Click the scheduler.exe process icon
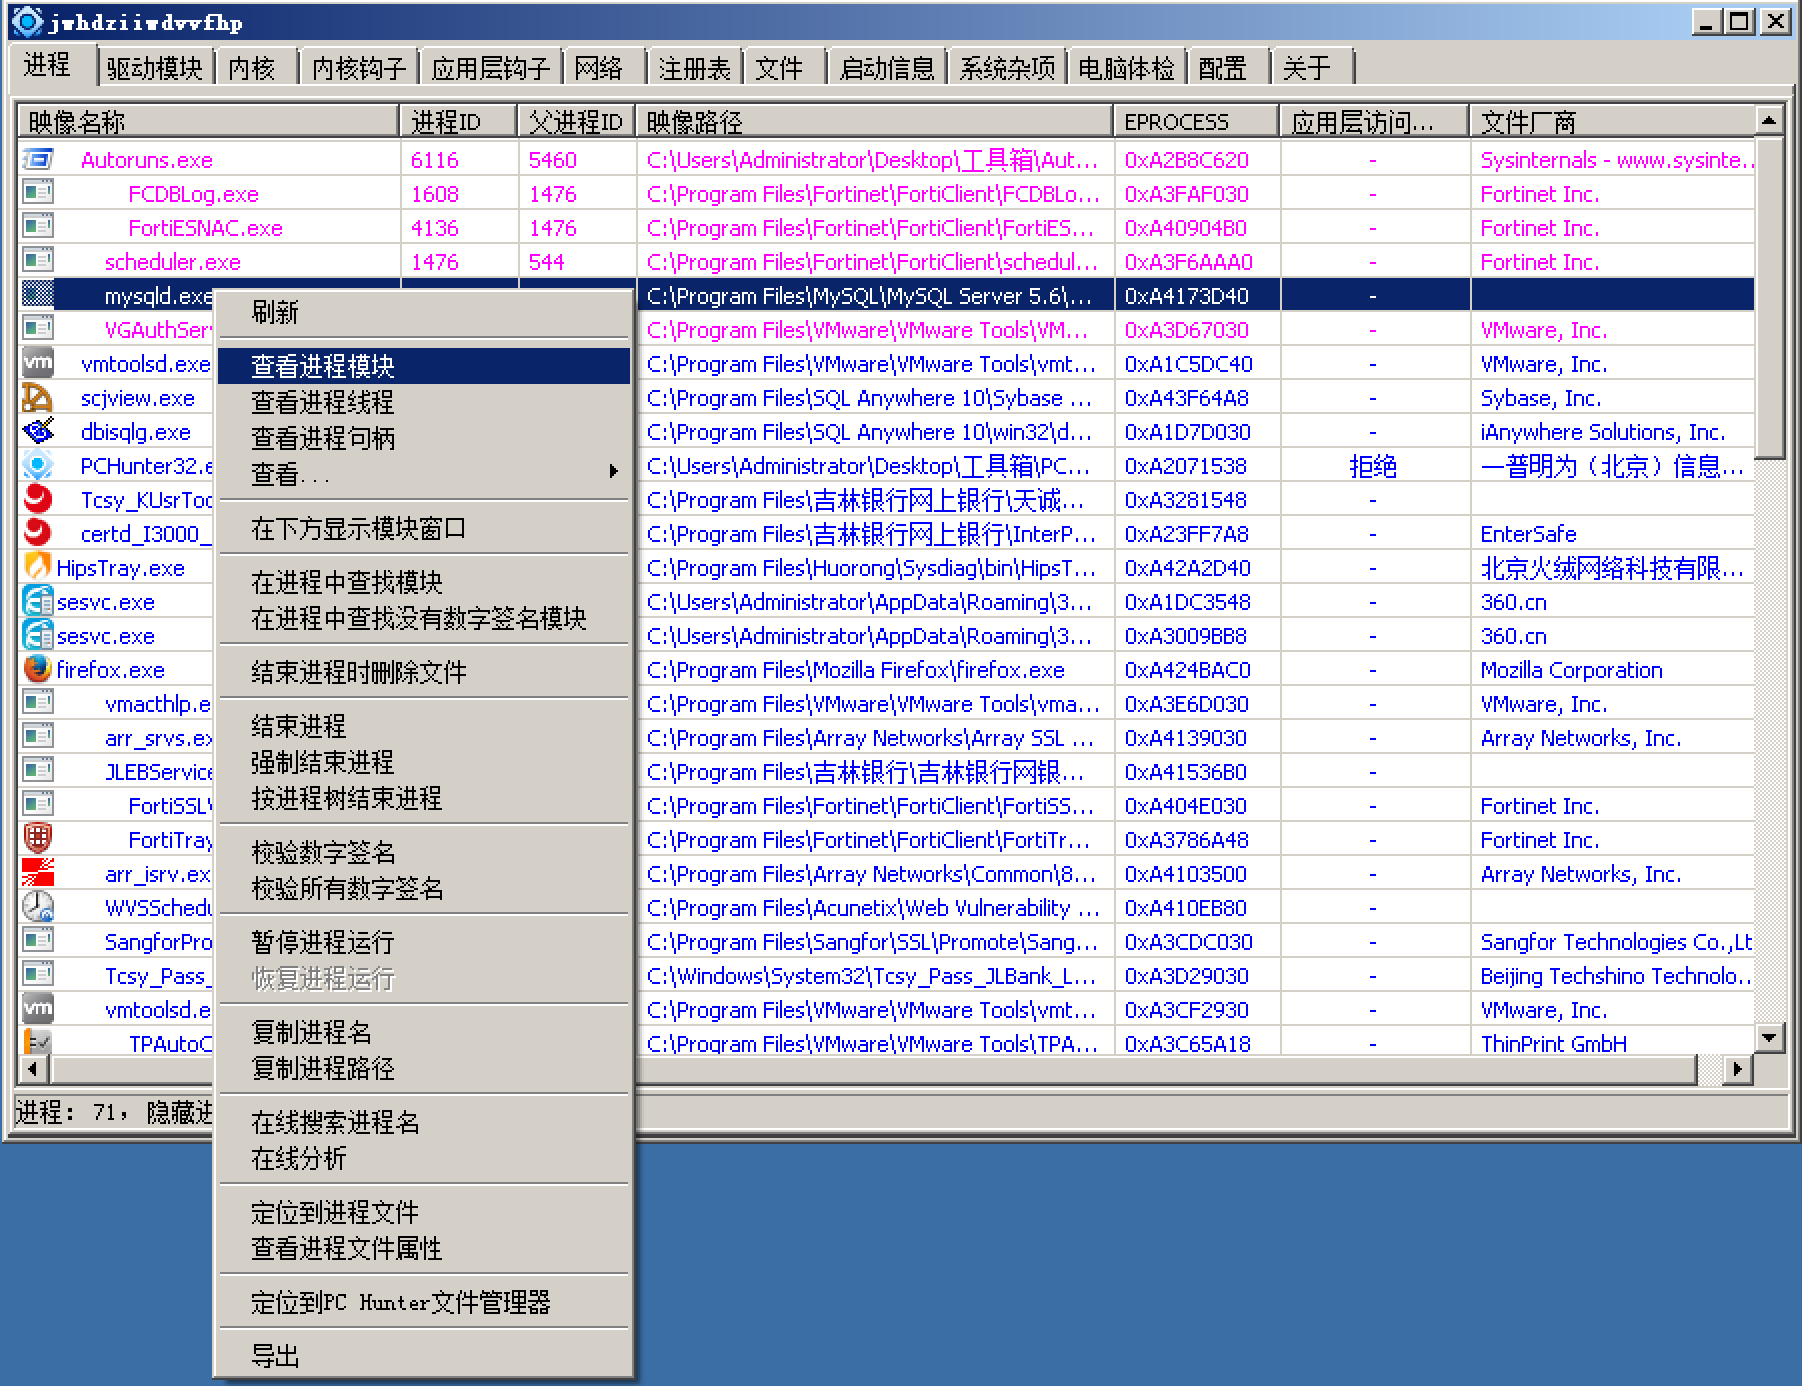Image resolution: width=1802 pixels, height=1386 pixels. 38,261
